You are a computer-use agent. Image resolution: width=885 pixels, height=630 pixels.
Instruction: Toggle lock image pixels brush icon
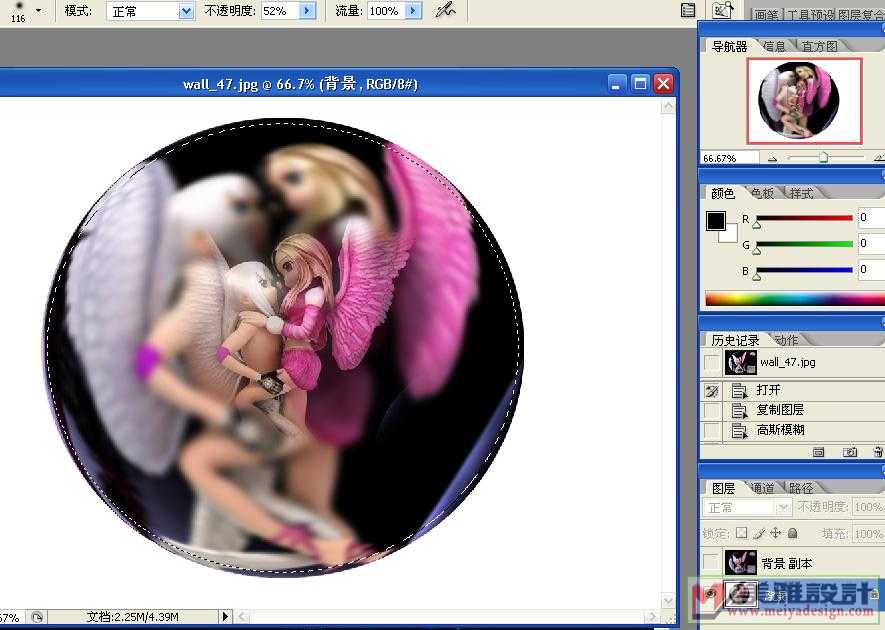tap(759, 533)
